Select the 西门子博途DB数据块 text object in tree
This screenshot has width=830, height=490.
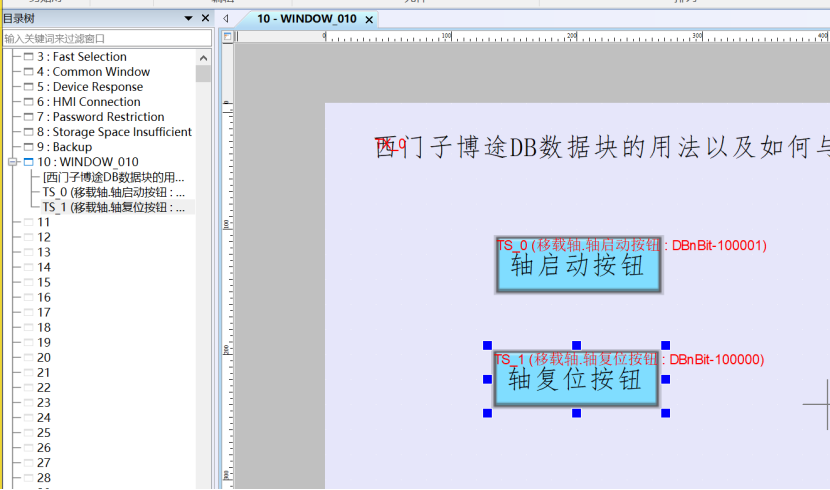[114, 177]
